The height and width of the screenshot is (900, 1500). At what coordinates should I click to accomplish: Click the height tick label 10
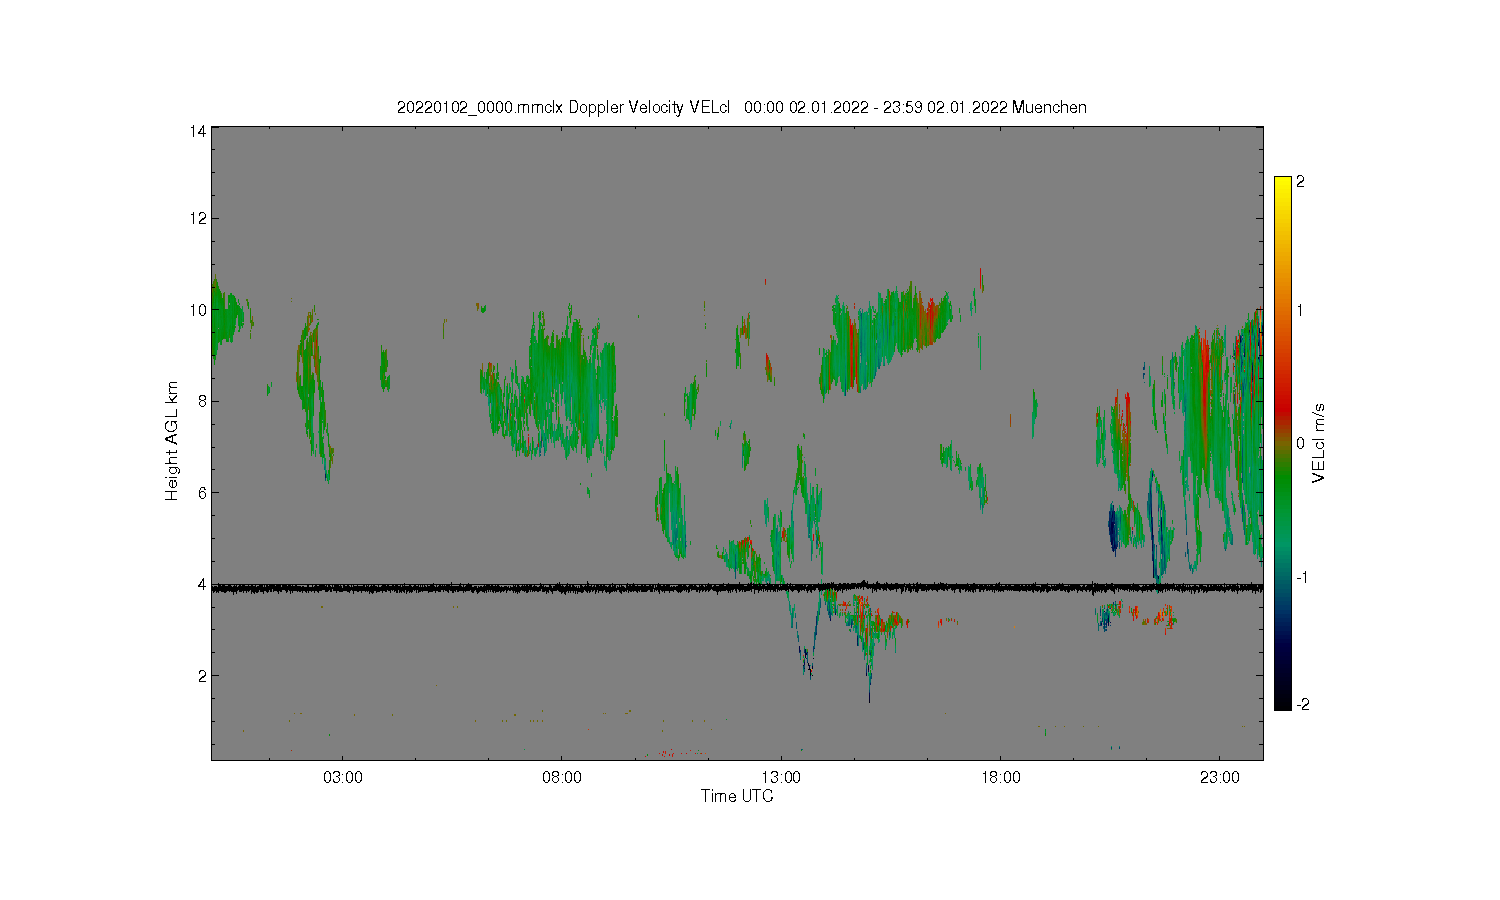(198, 310)
